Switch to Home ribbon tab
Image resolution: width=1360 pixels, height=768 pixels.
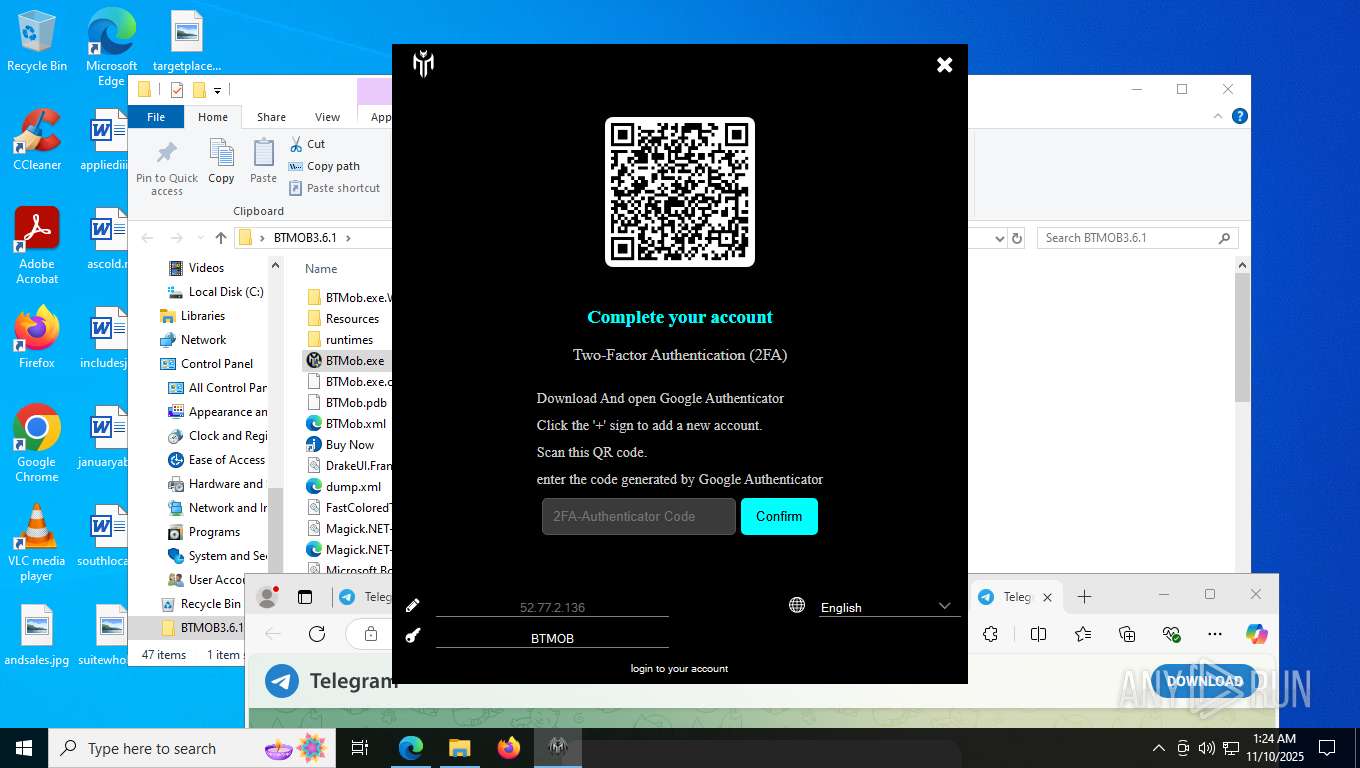coord(213,117)
